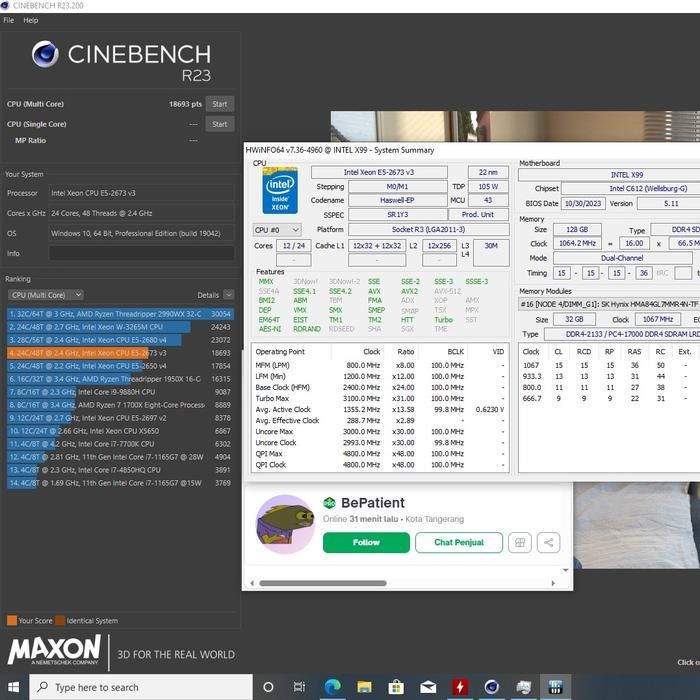Start the CPU Single Core test
Screen dimensions: 700x700
[219, 124]
